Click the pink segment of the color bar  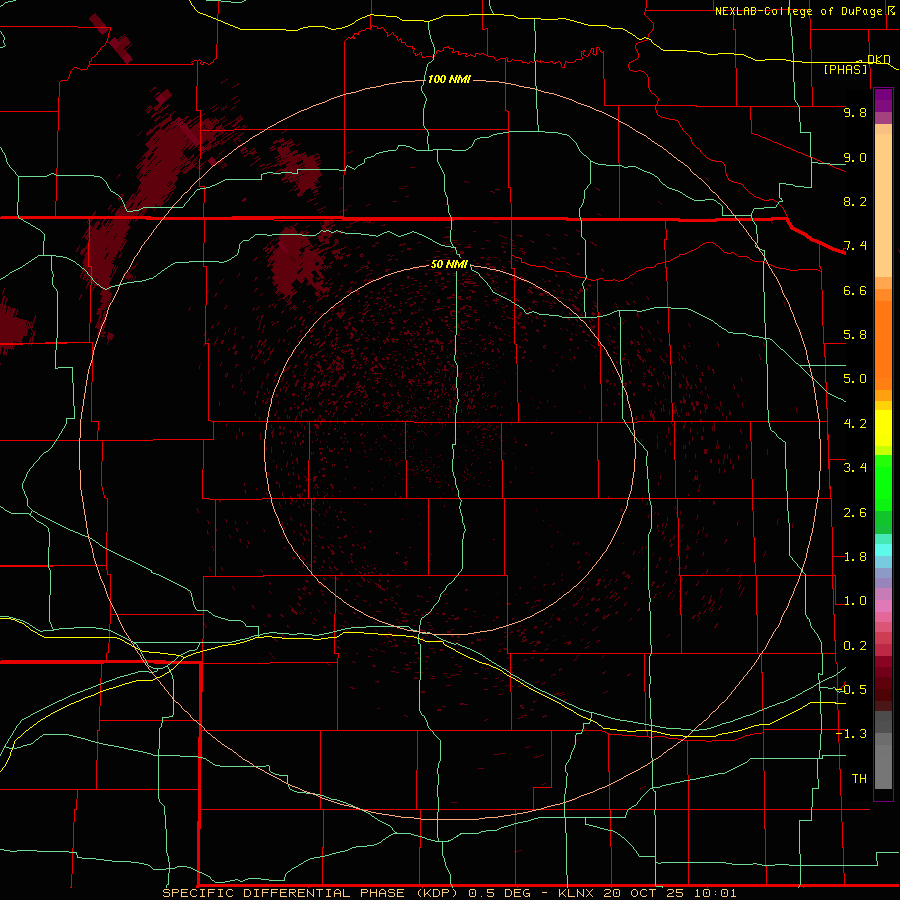tap(883, 606)
